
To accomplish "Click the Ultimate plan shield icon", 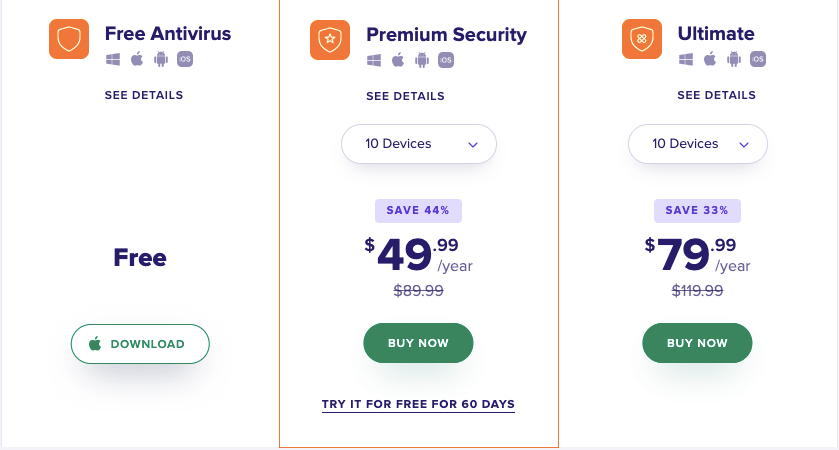I will [x=642, y=39].
